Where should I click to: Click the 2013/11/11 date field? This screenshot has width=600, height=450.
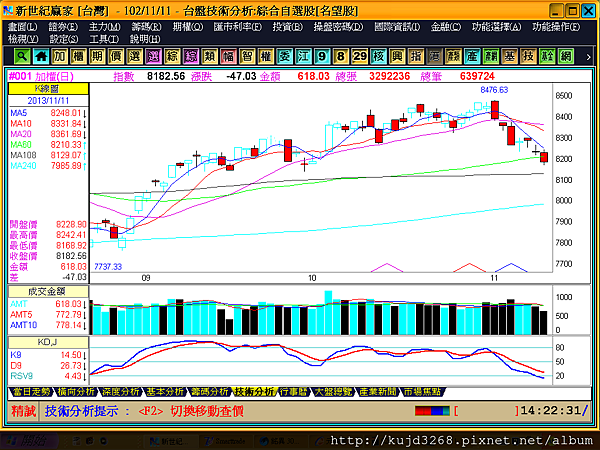coord(48,101)
